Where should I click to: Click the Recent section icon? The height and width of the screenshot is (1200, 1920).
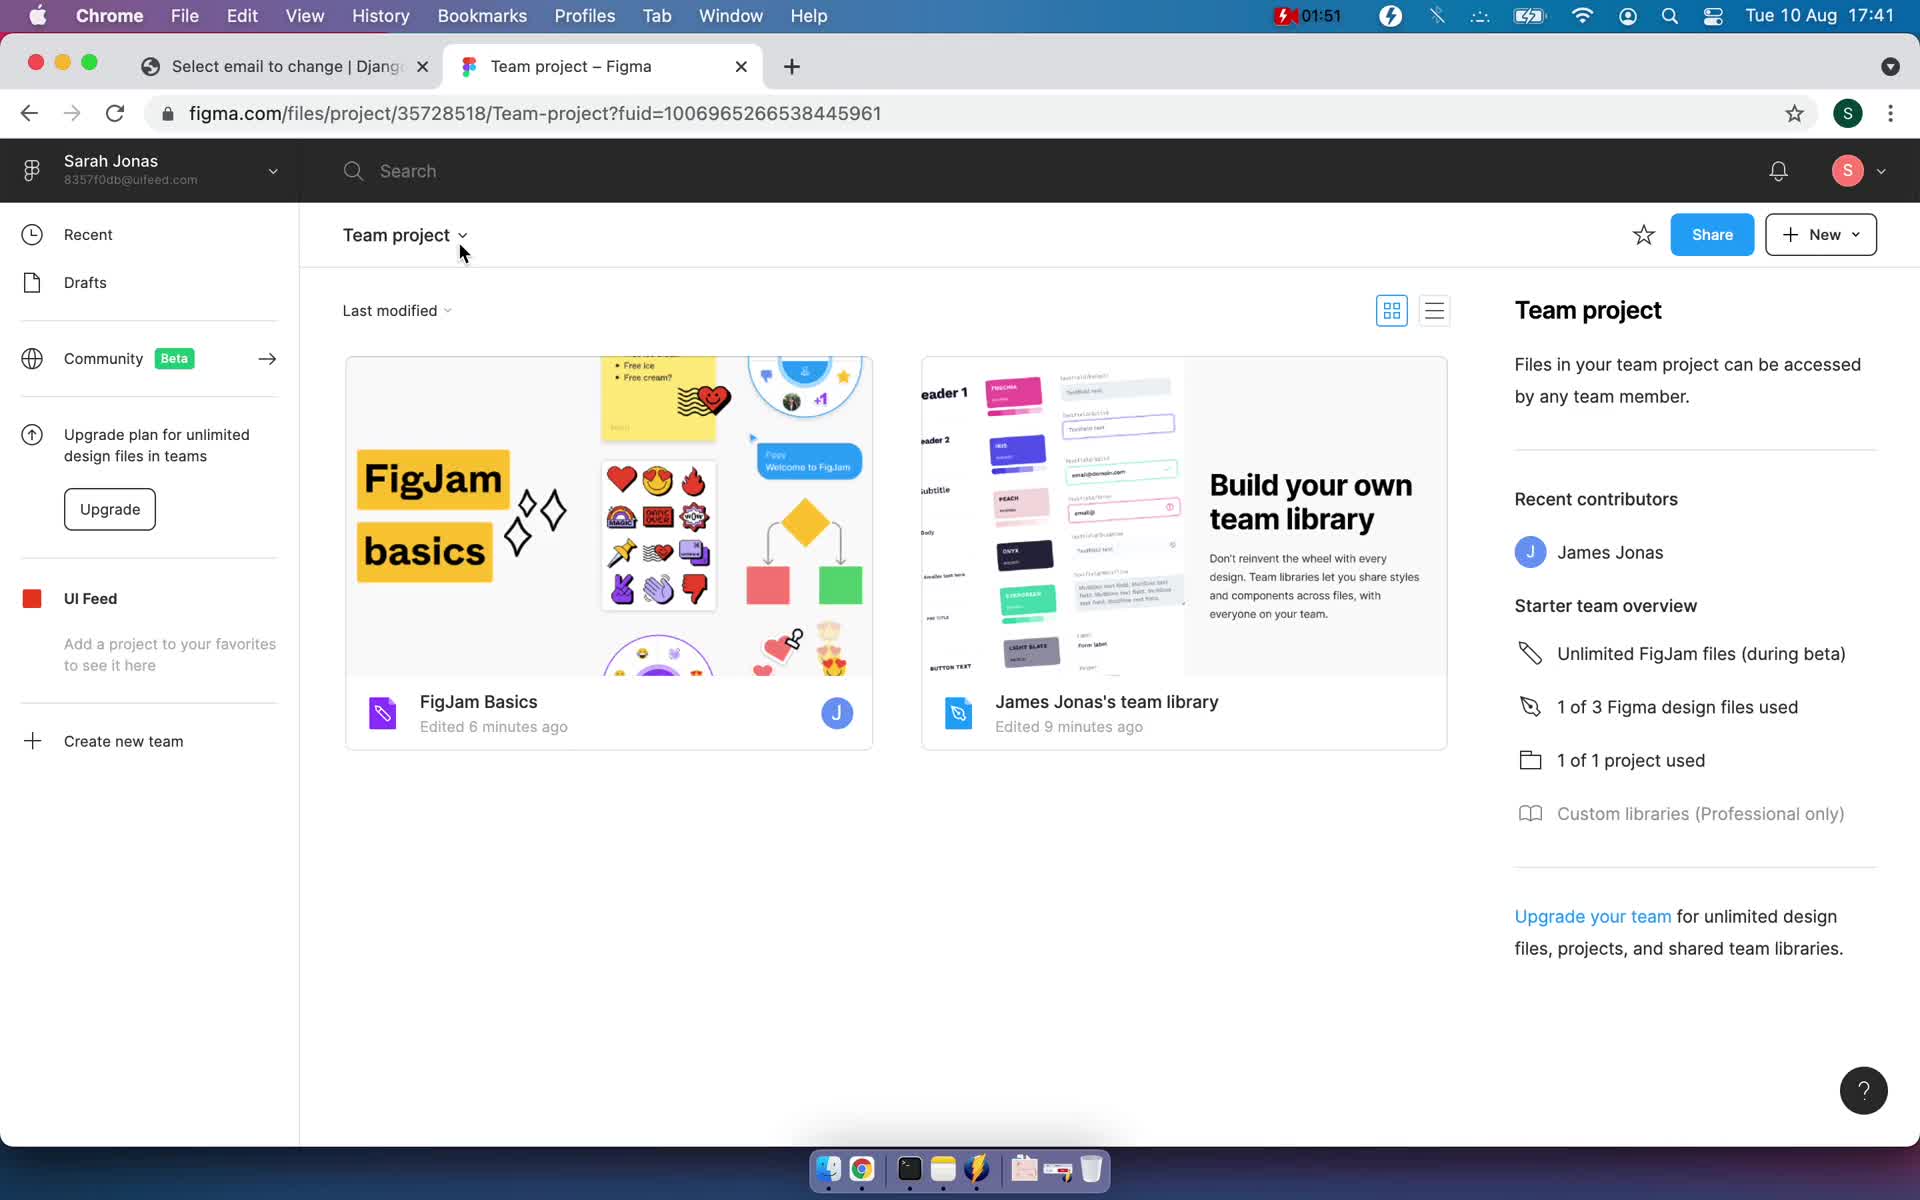coord(33,234)
